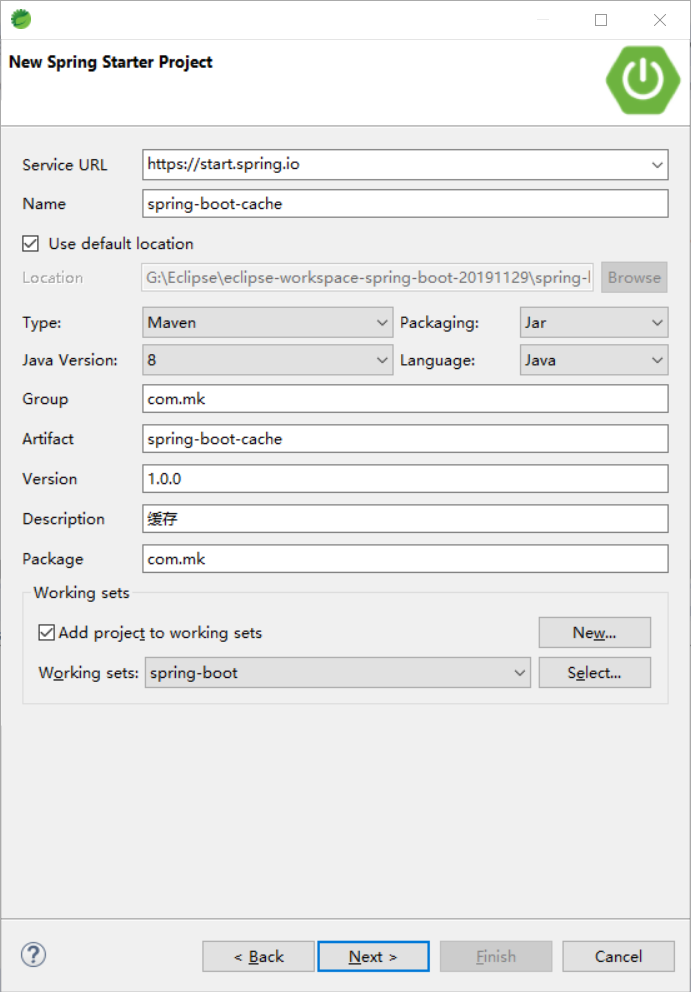Click into the Package input field

[405, 559]
